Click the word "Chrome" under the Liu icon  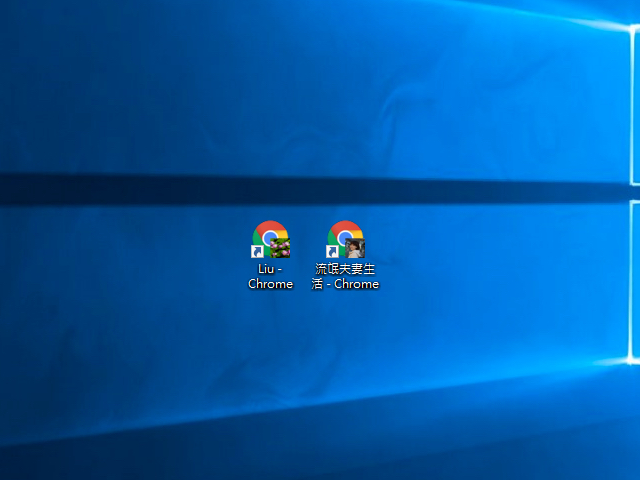[270, 284]
